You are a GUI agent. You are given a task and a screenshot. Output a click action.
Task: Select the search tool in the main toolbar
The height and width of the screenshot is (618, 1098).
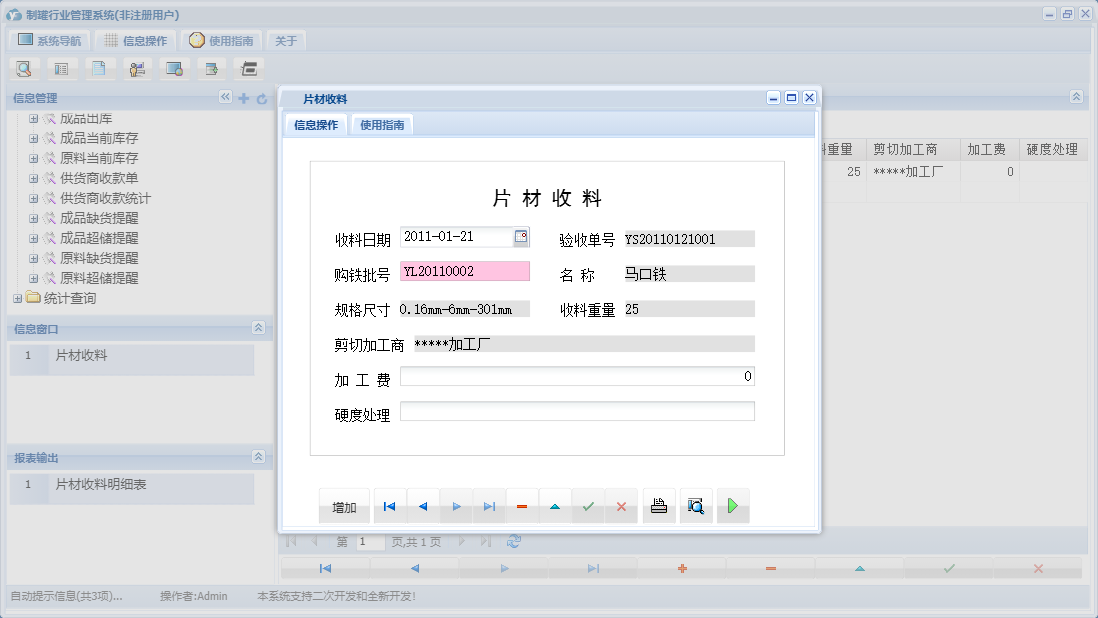click(x=24, y=68)
